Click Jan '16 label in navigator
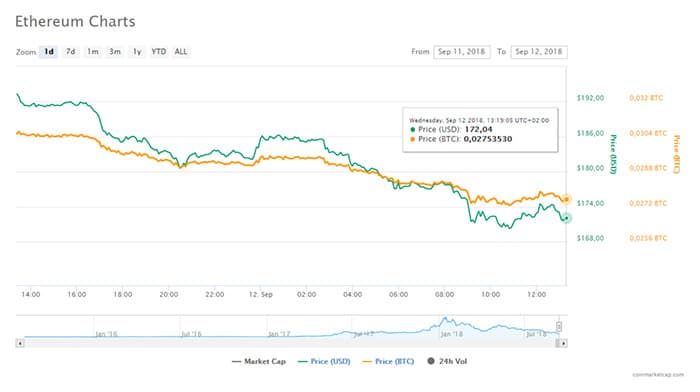 [106, 334]
